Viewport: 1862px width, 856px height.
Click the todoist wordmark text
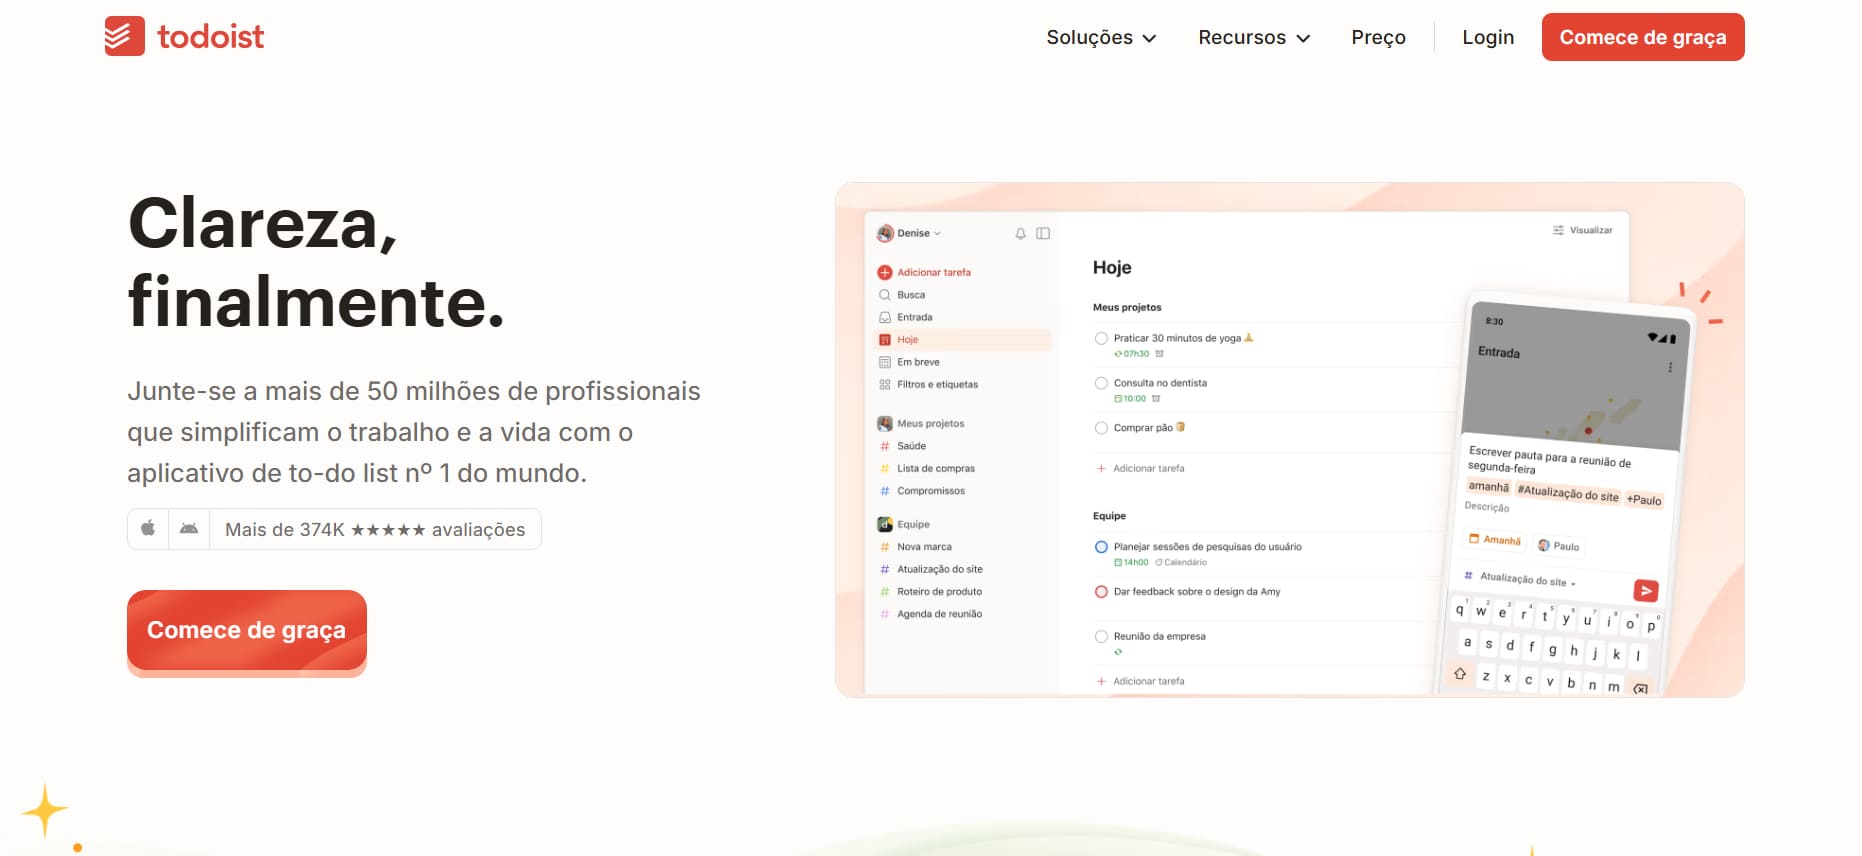click(211, 37)
